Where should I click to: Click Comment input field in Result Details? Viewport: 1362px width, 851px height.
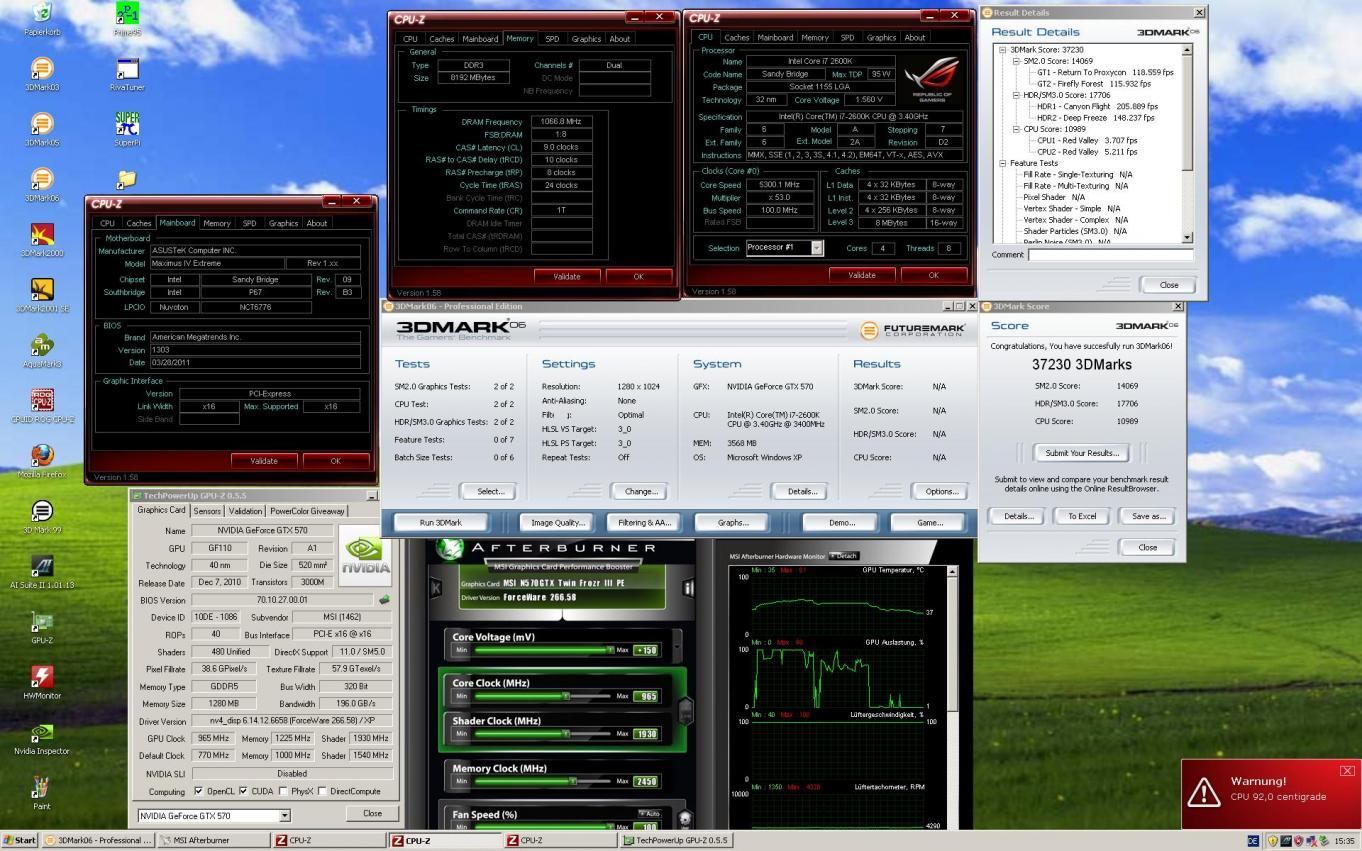[1111, 255]
